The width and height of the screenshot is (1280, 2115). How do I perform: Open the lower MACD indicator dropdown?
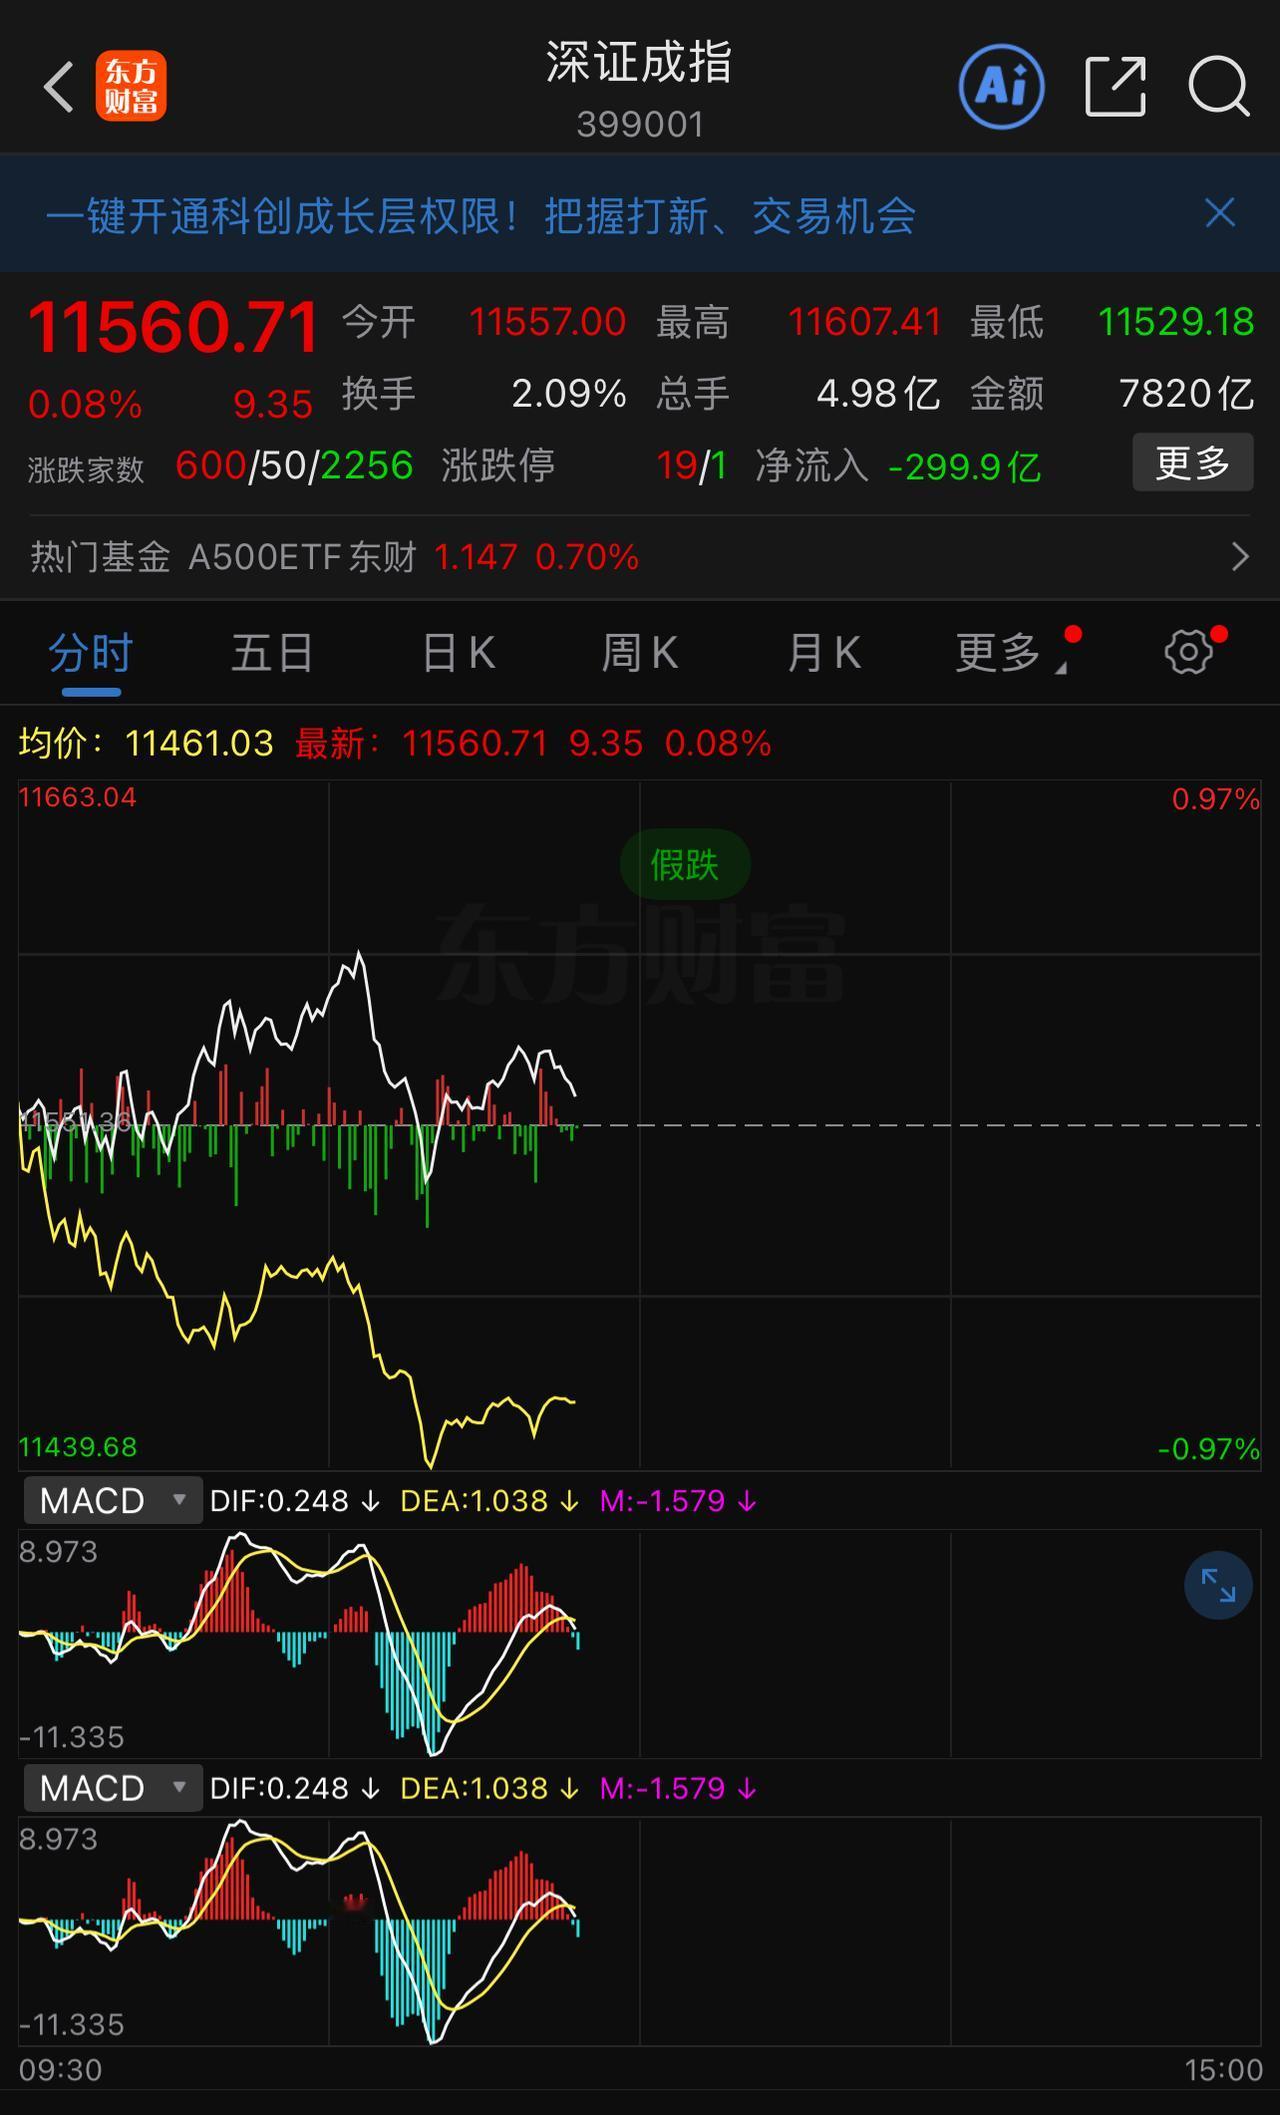coord(112,1787)
